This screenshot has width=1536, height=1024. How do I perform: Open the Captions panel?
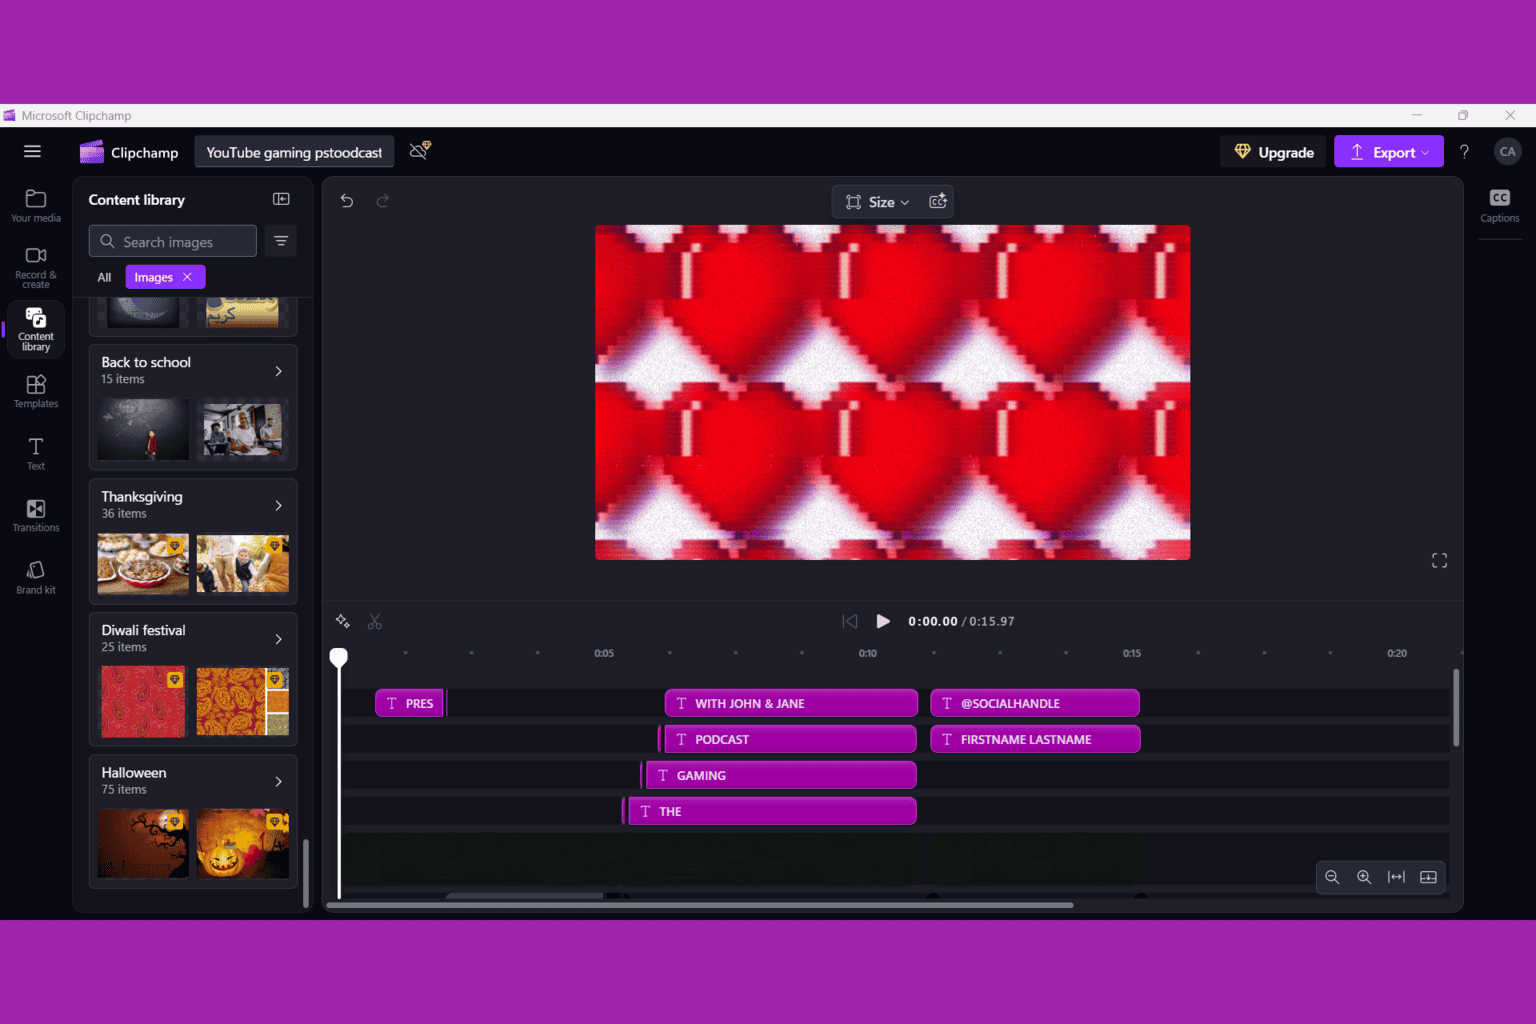point(1499,205)
